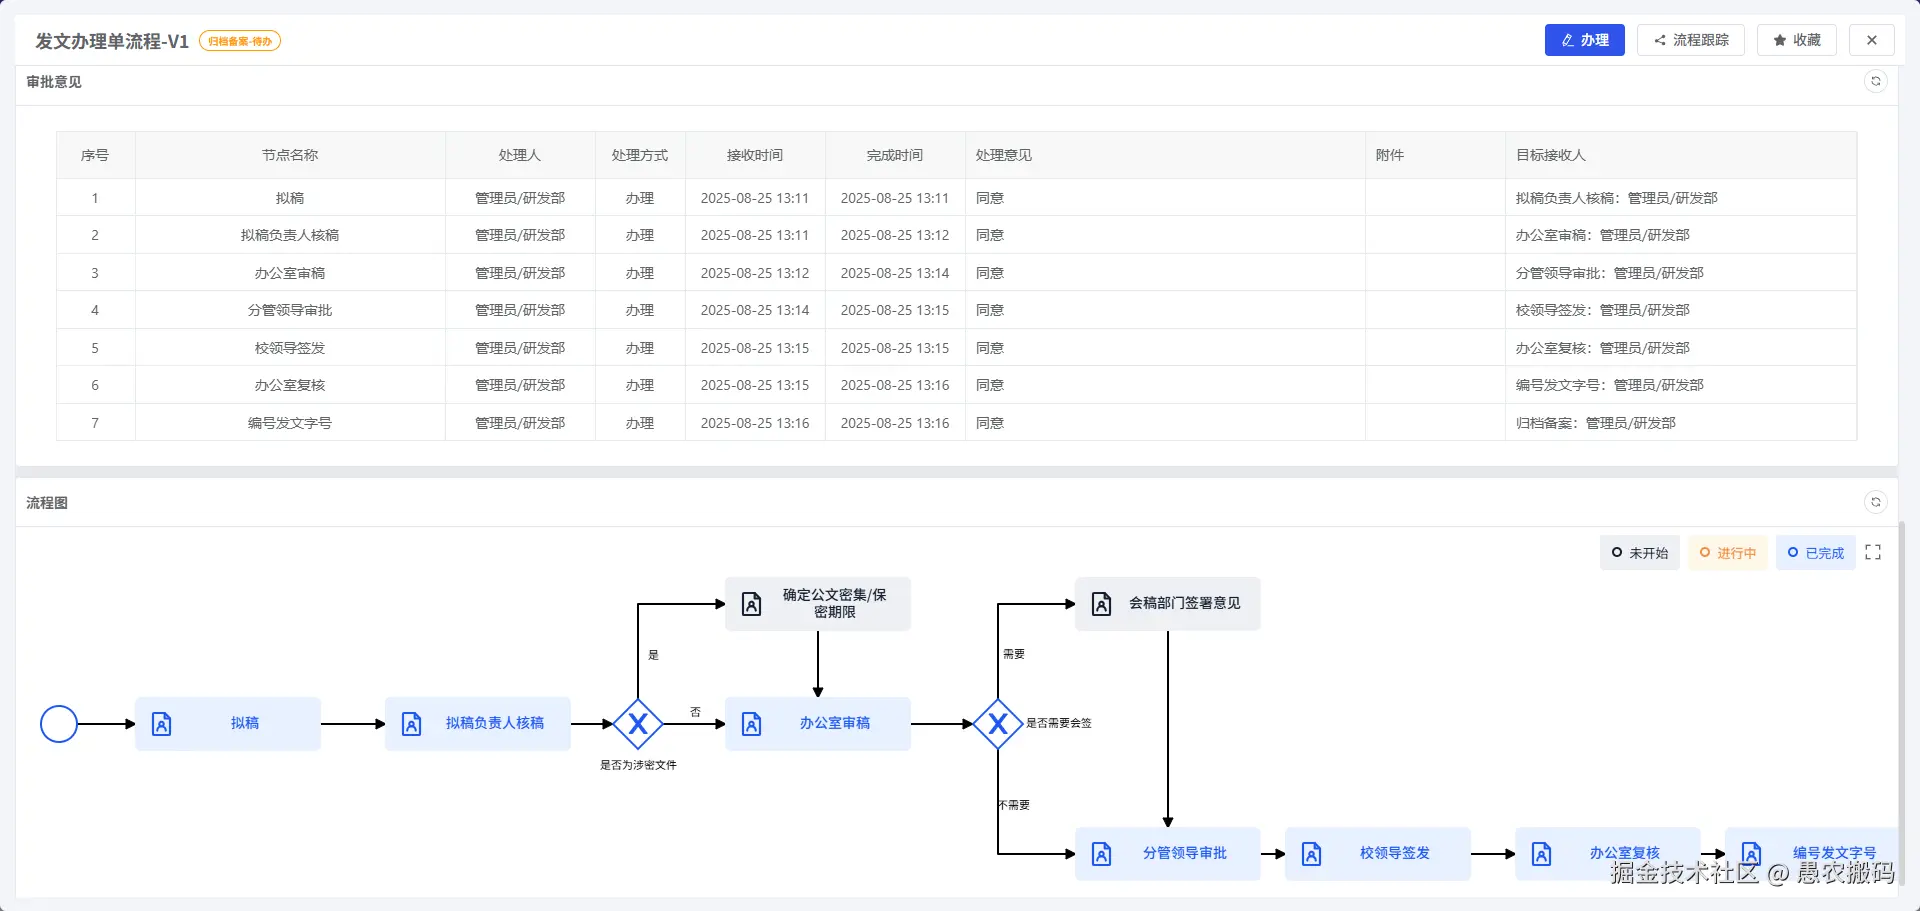Select the 分管领导审批 cell in row 4
The image size is (1920, 911).
point(290,310)
